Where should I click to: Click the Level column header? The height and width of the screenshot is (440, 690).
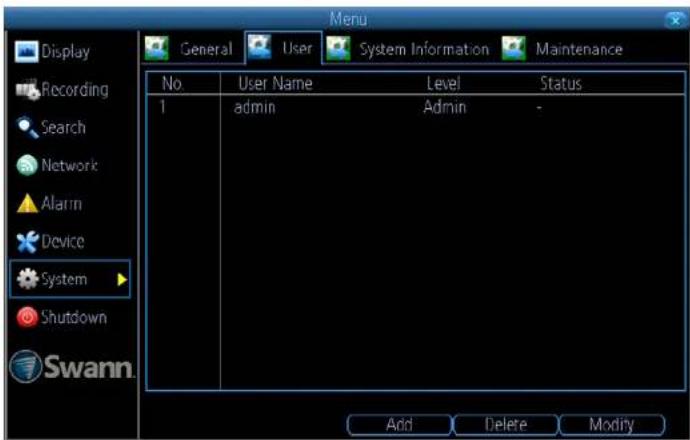pos(443,84)
